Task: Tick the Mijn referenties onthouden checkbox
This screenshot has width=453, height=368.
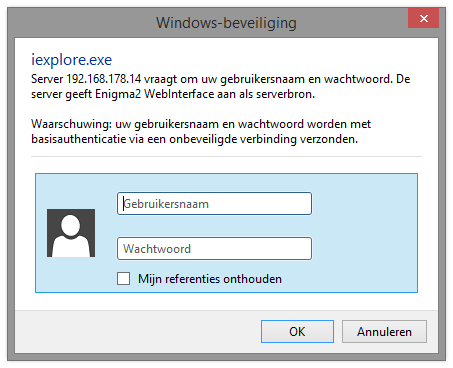Action: click(124, 278)
